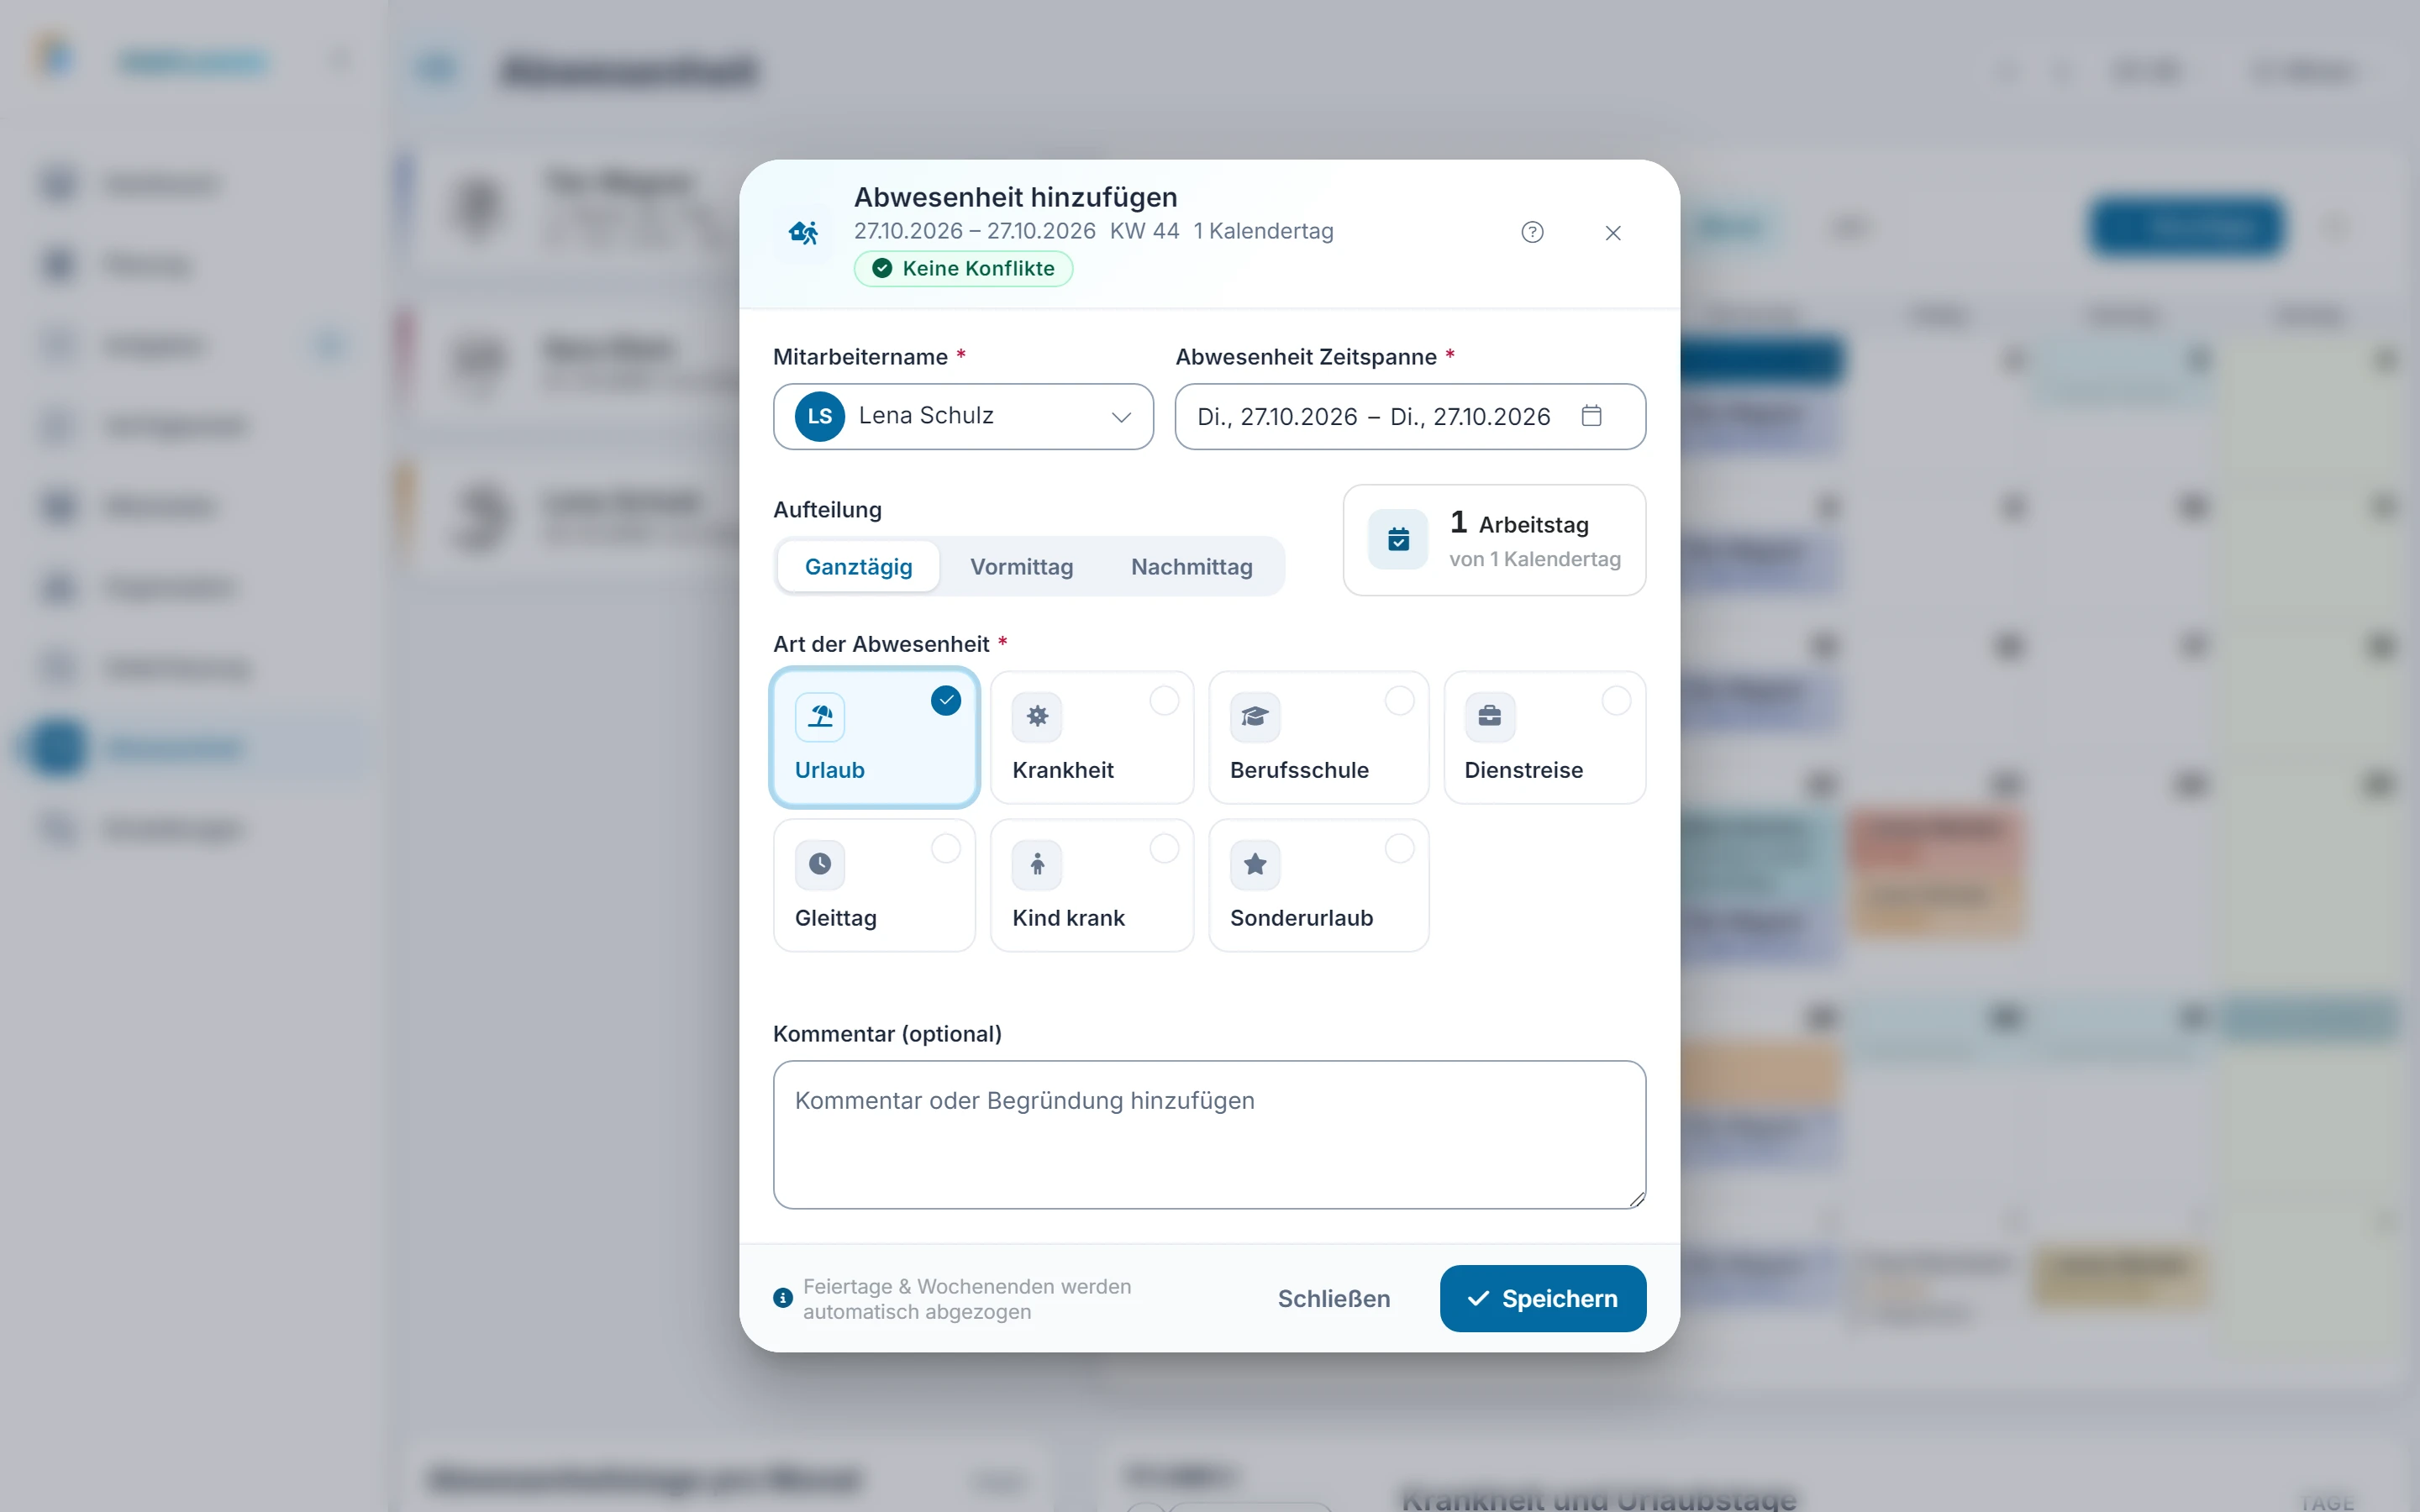Click the Urlaub beach umbrella icon

(820, 716)
